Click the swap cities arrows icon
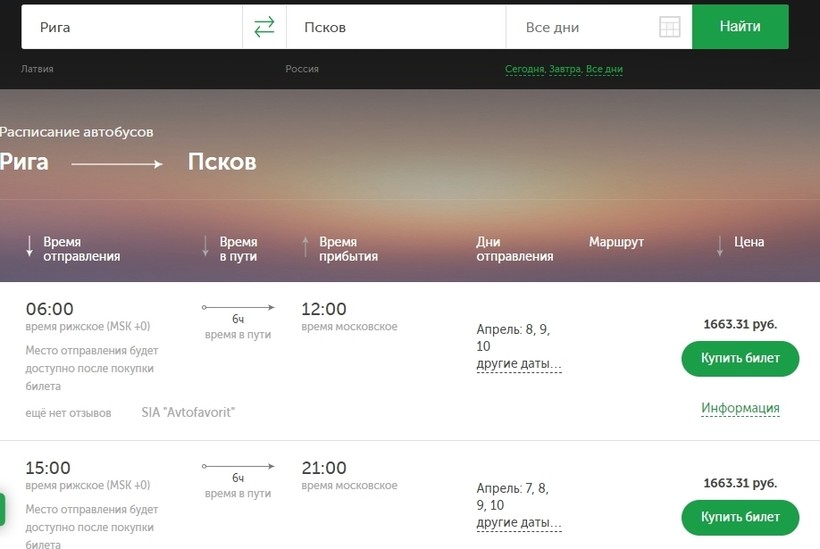Image resolution: width=820 pixels, height=549 pixels. (x=264, y=28)
